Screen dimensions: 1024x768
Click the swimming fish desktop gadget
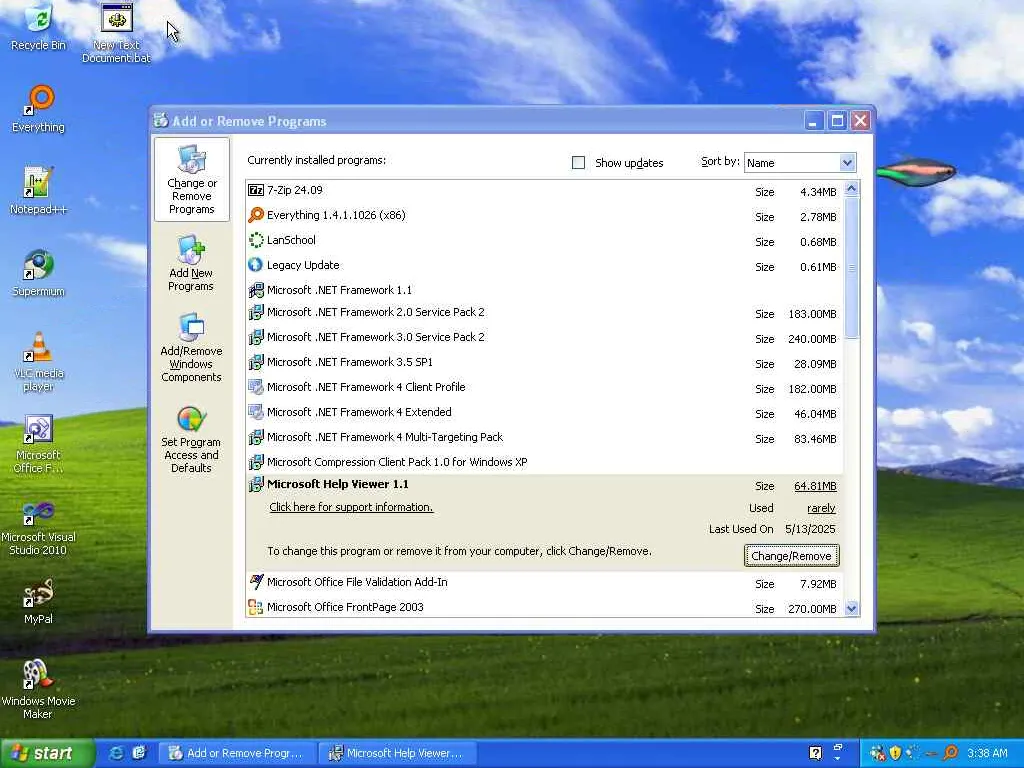click(x=916, y=172)
